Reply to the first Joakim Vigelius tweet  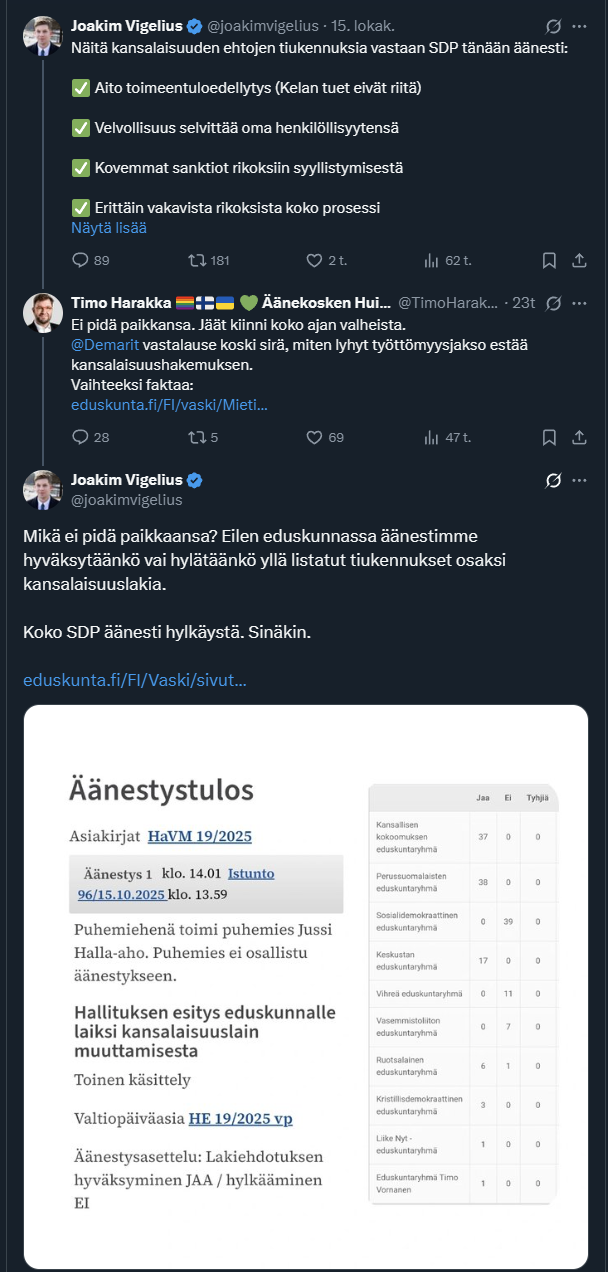click(x=81, y=260)
